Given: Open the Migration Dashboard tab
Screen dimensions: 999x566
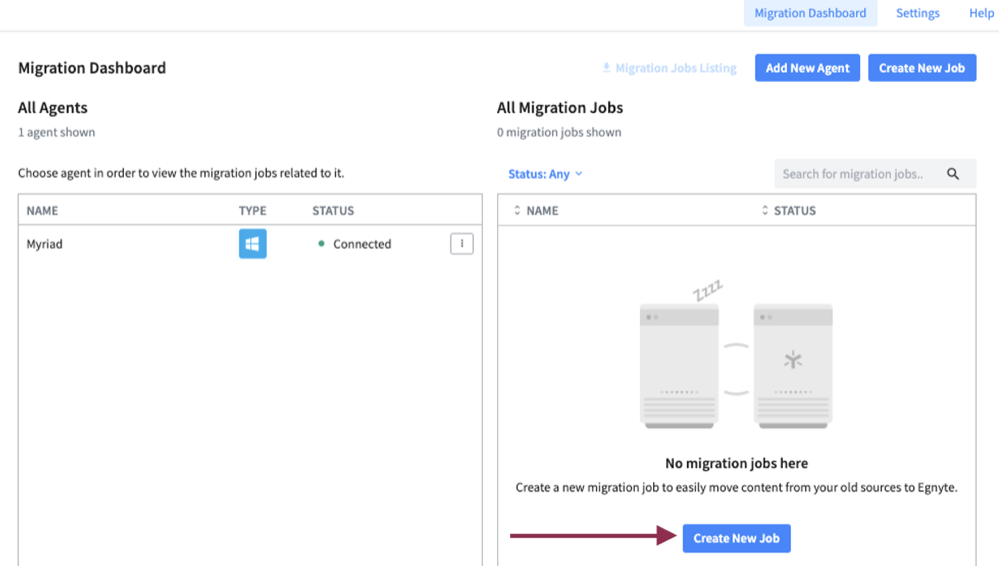Looking at the screenshot, I should (x=810, y=13).
